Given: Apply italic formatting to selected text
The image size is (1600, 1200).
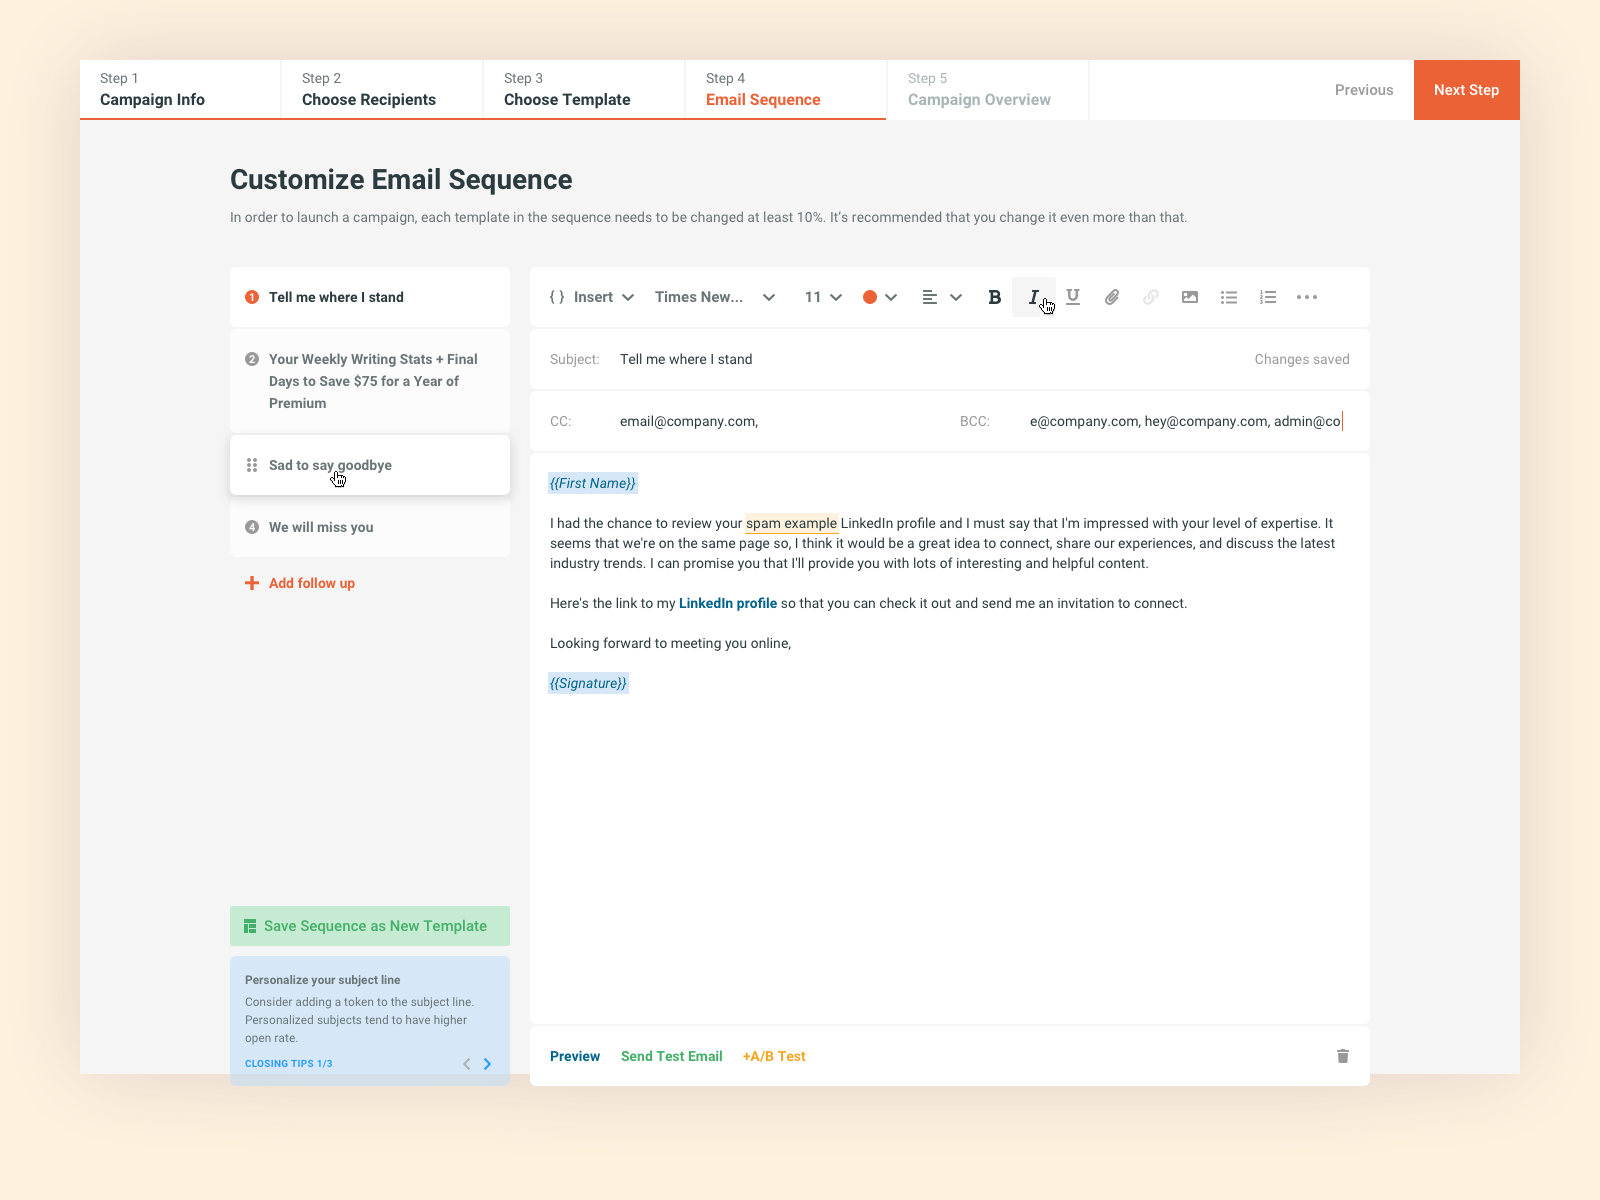Looking at the screenshot, I should 1034,297.
